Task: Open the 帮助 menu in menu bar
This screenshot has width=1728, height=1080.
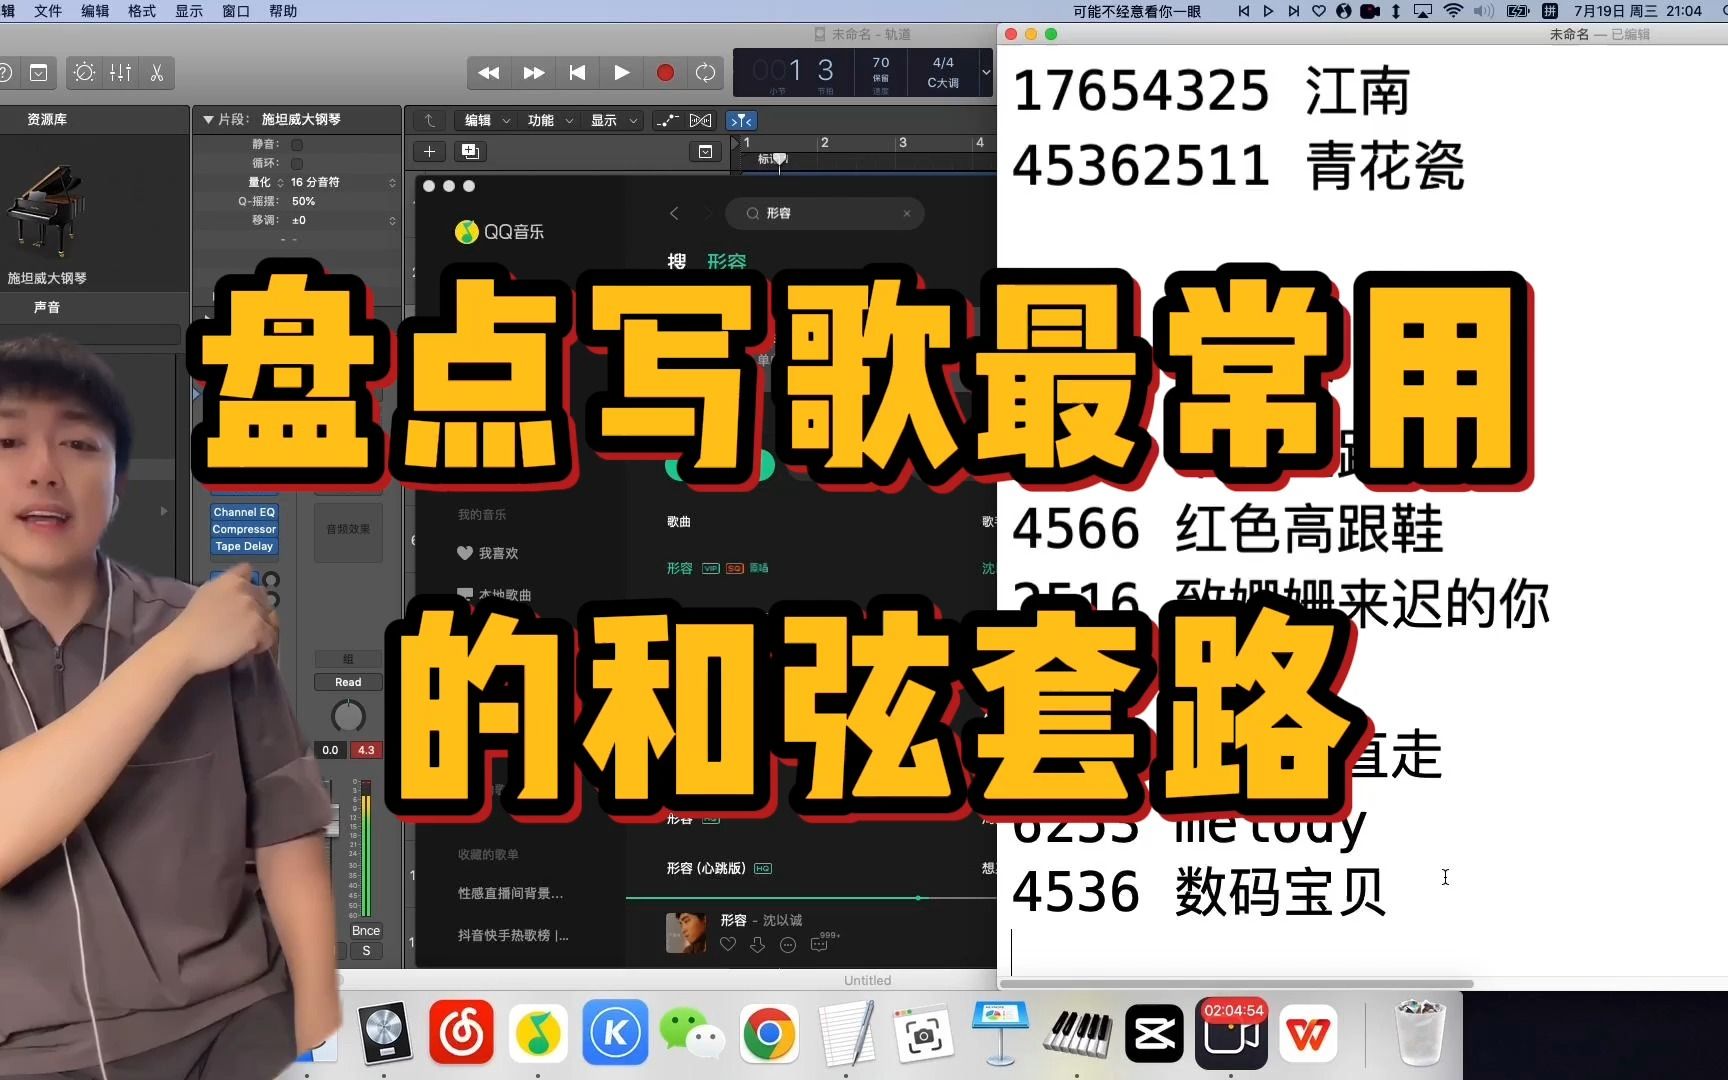Action: click(x=283, y=11)
